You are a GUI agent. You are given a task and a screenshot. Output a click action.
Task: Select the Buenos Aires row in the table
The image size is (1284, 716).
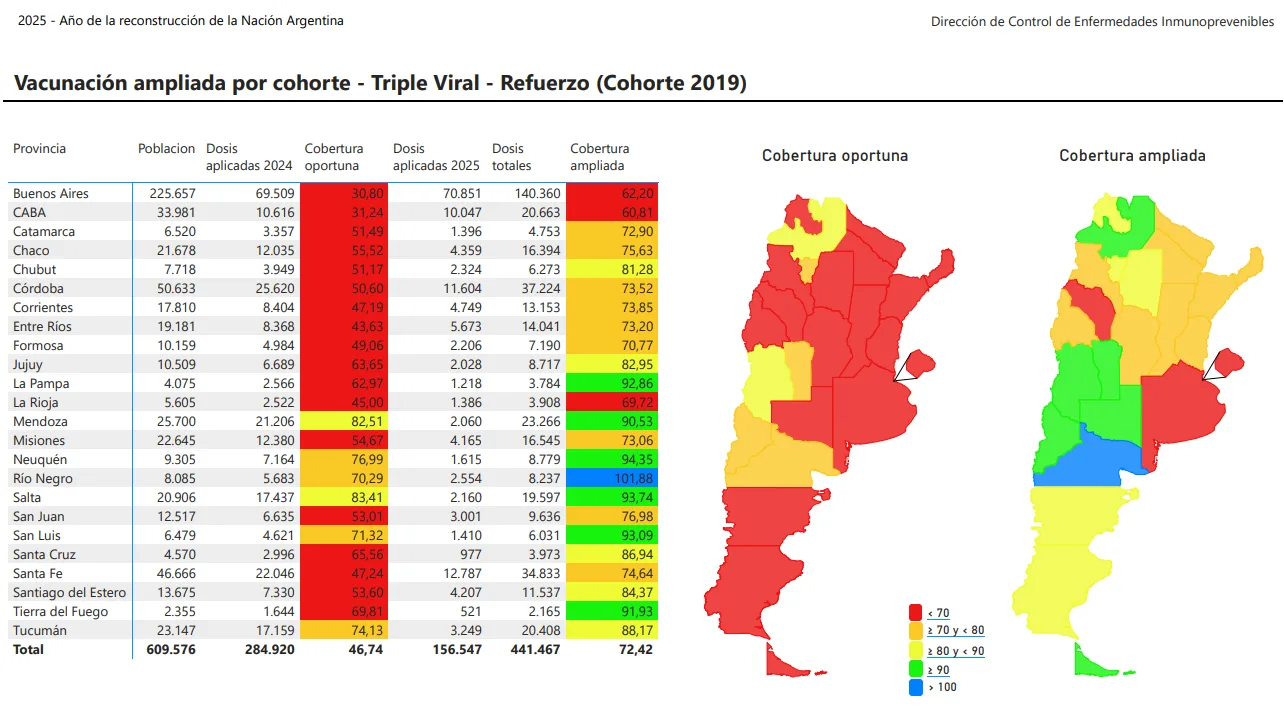tap(51, 193)
